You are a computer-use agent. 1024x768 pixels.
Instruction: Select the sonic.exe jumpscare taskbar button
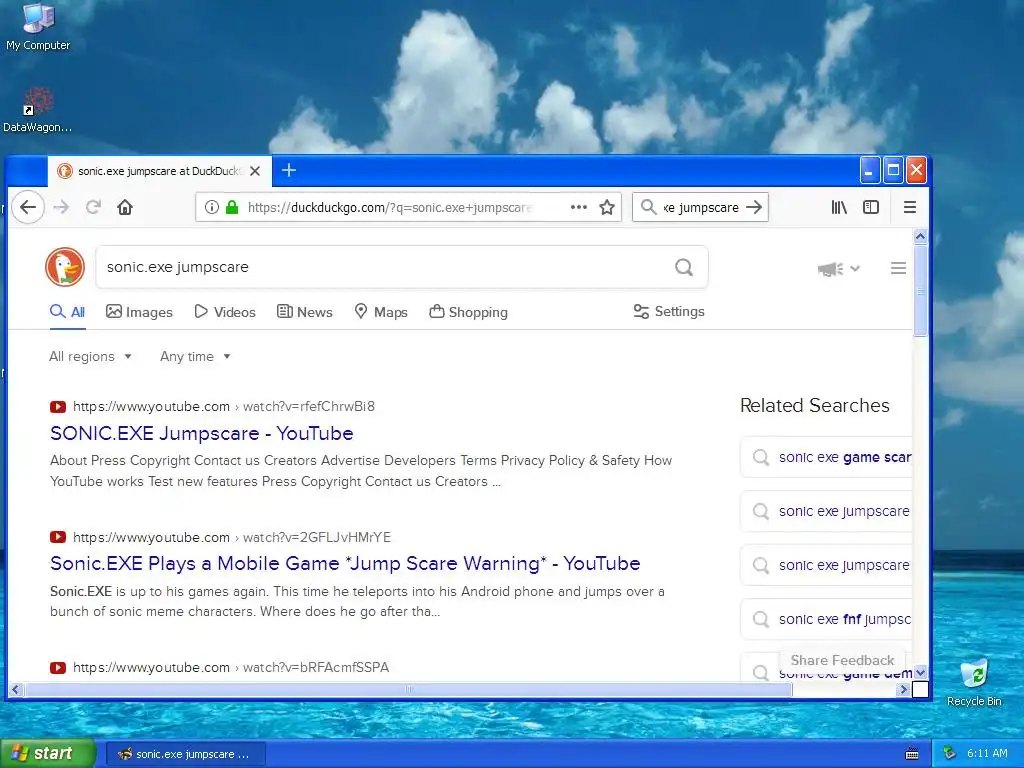click(186, 754)
